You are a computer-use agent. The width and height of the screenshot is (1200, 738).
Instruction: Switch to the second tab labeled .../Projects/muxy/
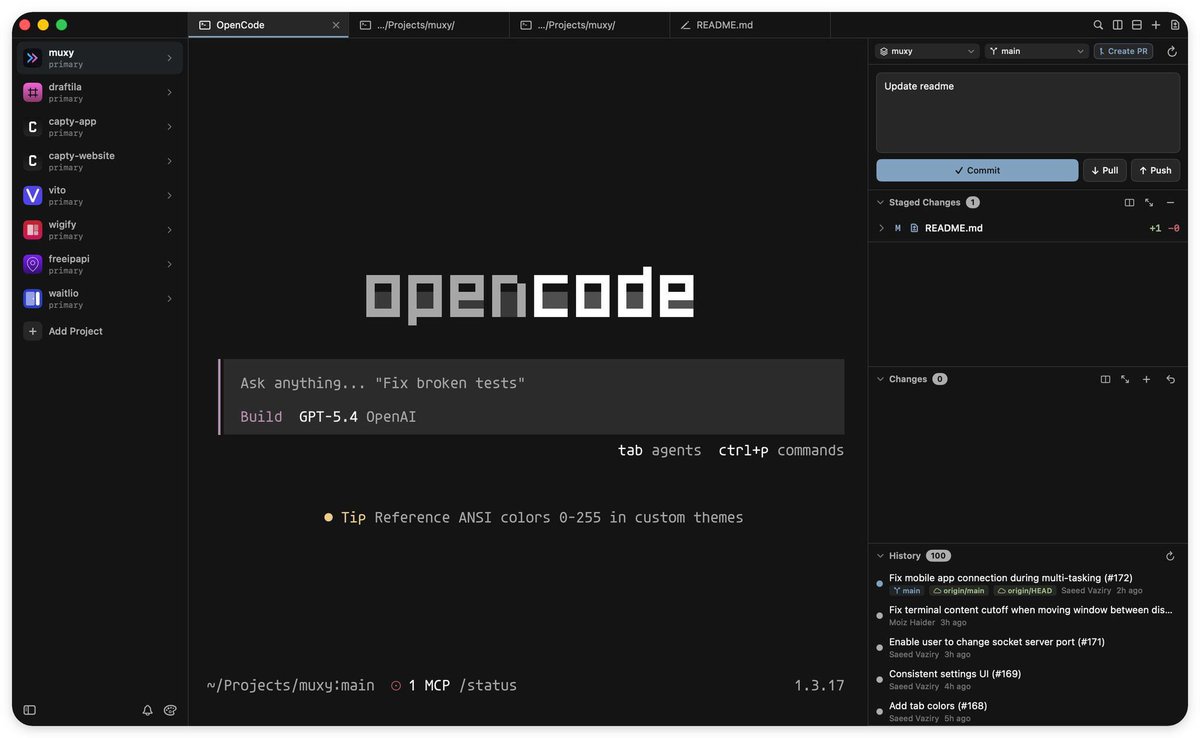(x=429, y=25)
